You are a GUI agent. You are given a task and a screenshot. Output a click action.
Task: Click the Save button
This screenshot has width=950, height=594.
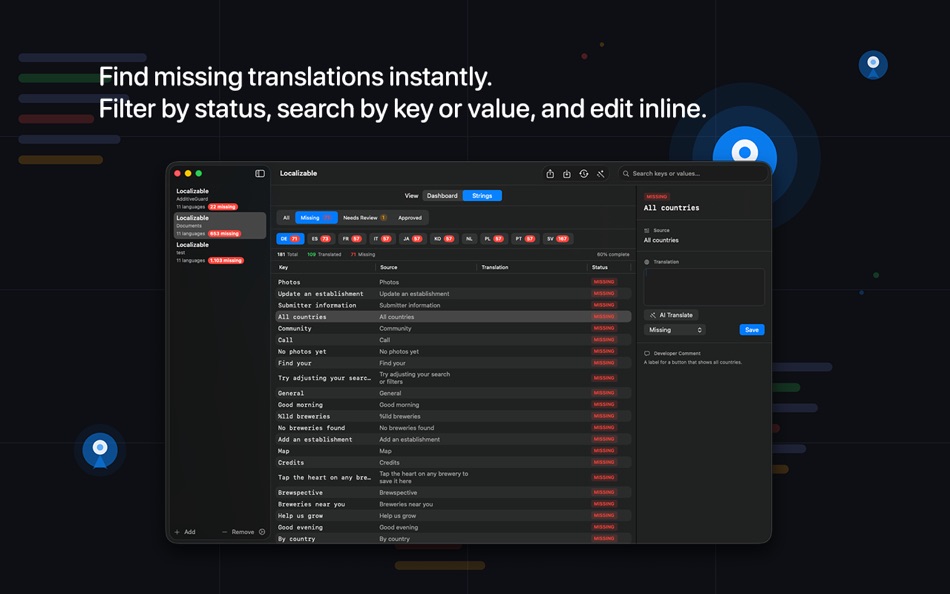[752, 330]
